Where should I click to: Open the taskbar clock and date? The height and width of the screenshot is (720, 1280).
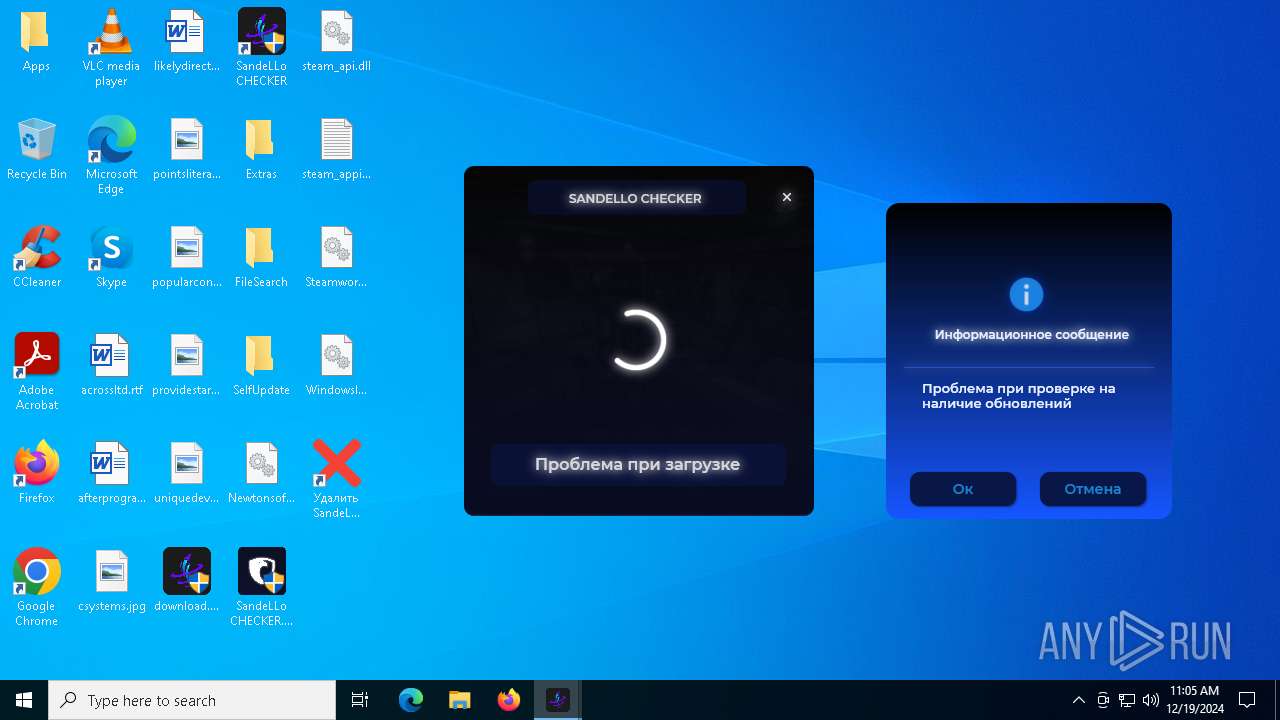point(1195,700)
